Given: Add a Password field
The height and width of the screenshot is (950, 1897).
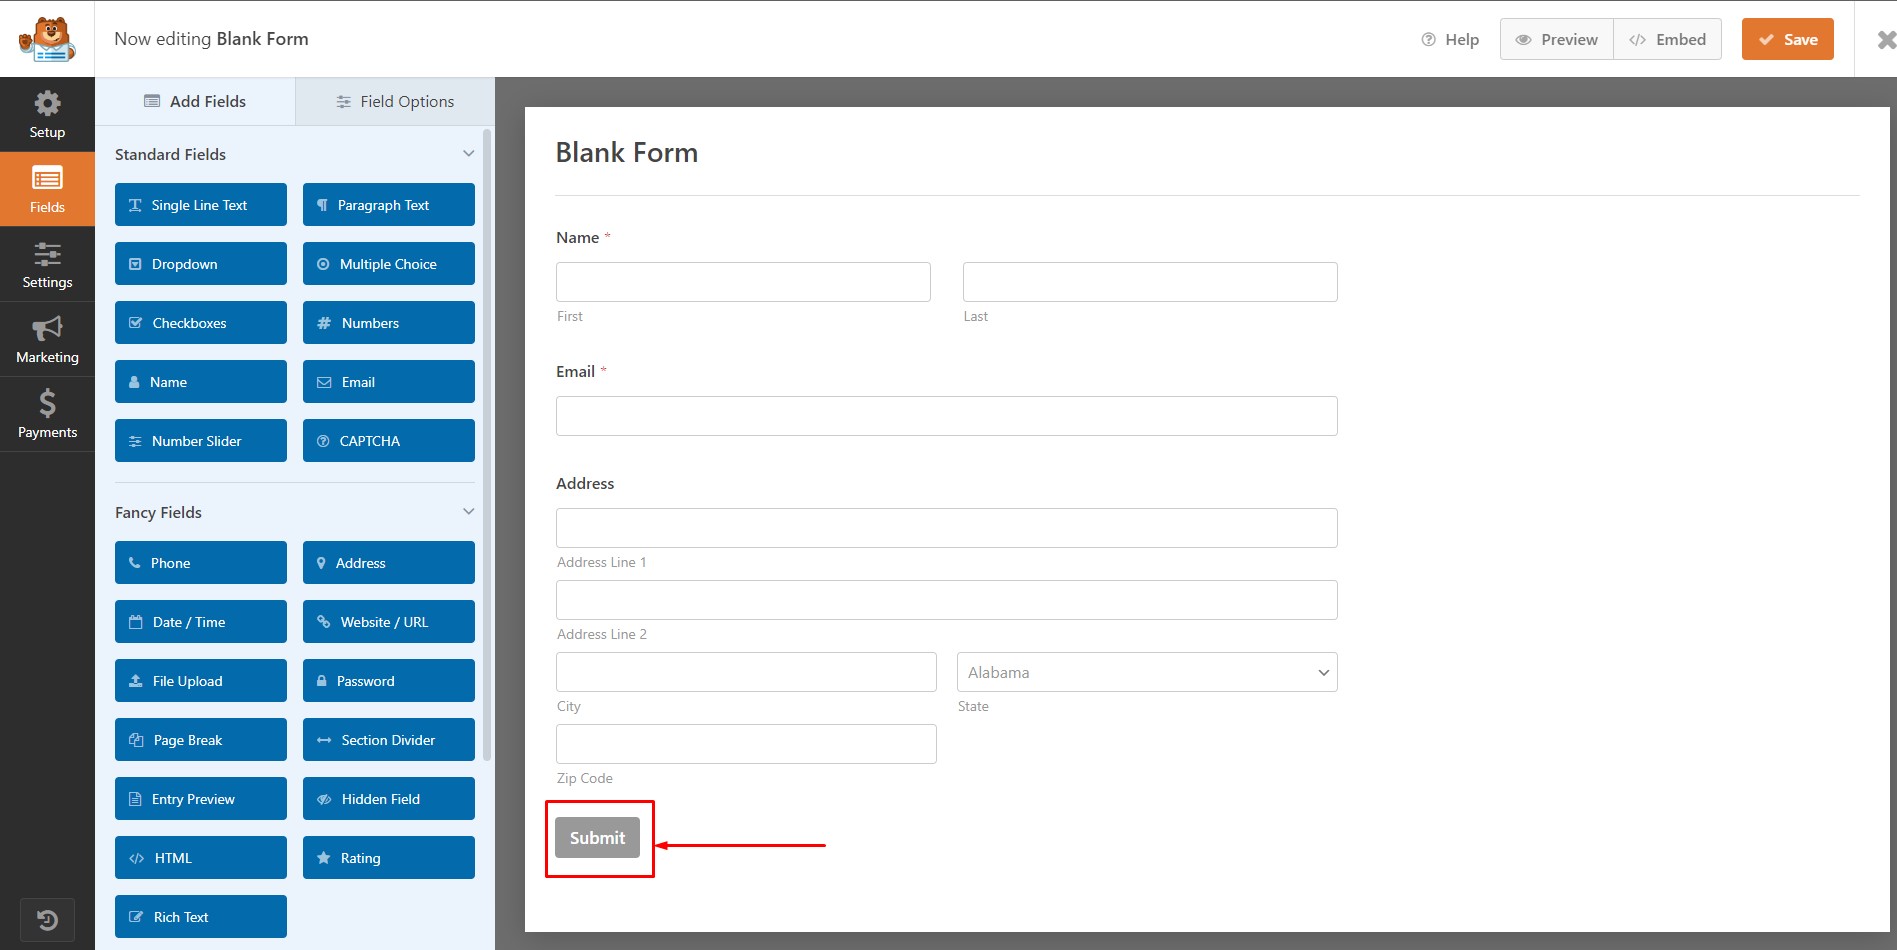Looking at the screenshot, I should pyautogui.click(x=389, y=681).
